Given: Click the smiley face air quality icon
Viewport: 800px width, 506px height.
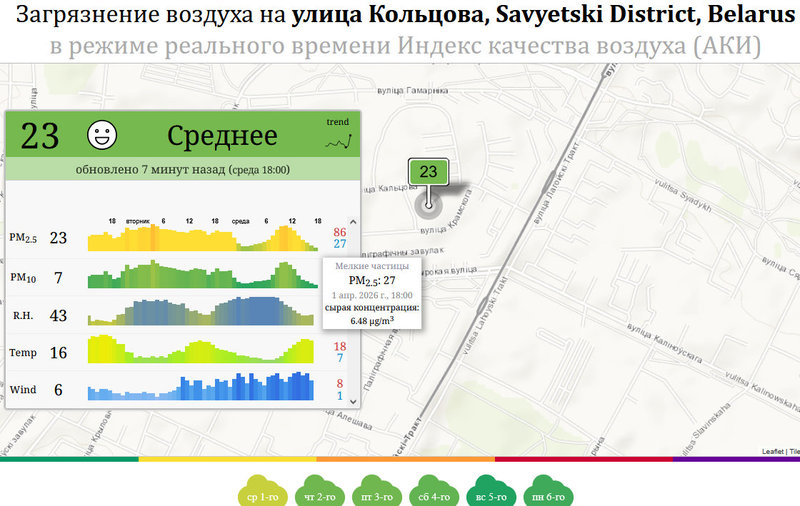Looking at the screenshot, I should click(x=102, y=135).
